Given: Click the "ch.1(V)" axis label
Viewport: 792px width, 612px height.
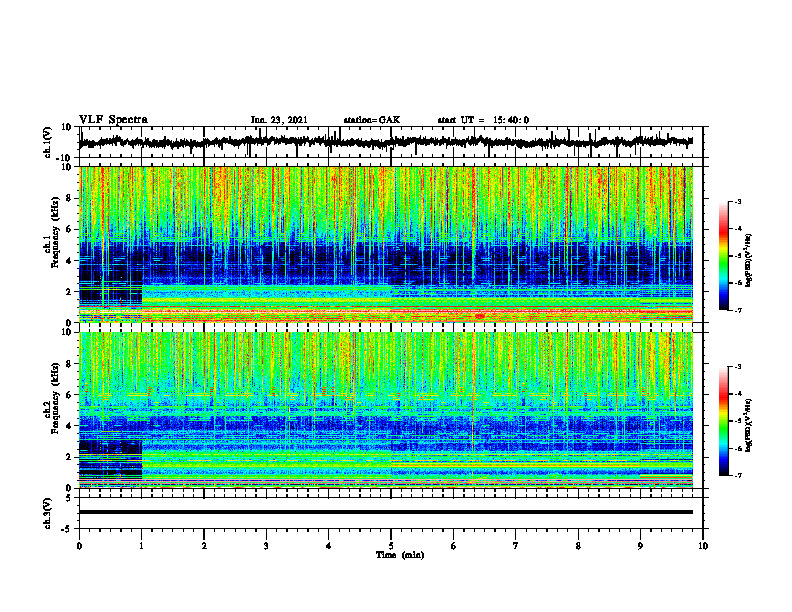Looking at the screenshot, I should click(48, 142).
